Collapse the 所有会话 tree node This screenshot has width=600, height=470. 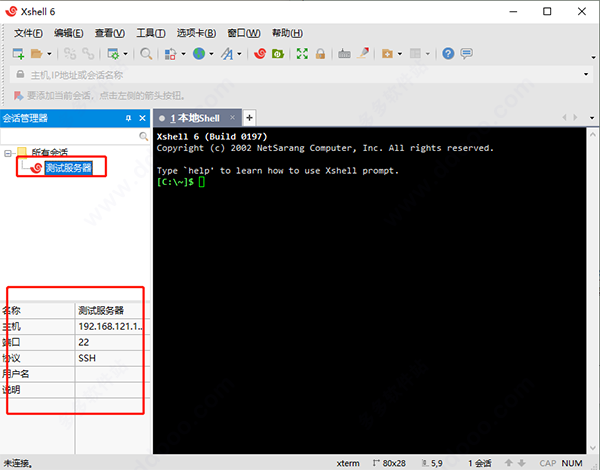[x=9, y=153]
